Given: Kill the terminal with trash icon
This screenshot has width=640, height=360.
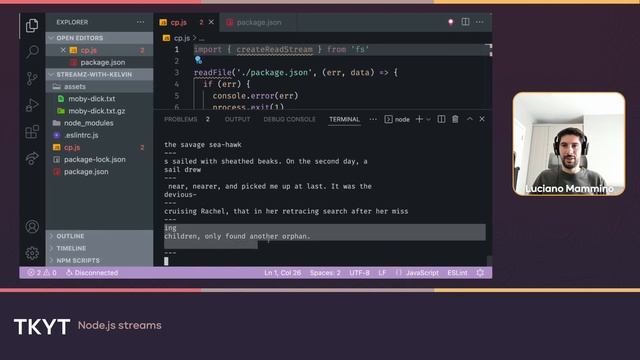Looking at the screenshot, I should coord(455,119).
